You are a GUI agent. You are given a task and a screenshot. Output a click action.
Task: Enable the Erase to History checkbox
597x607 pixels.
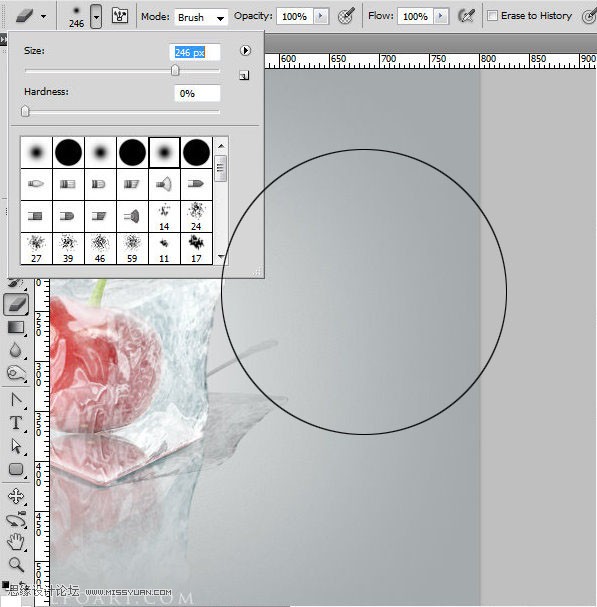[x=492, y=16]
